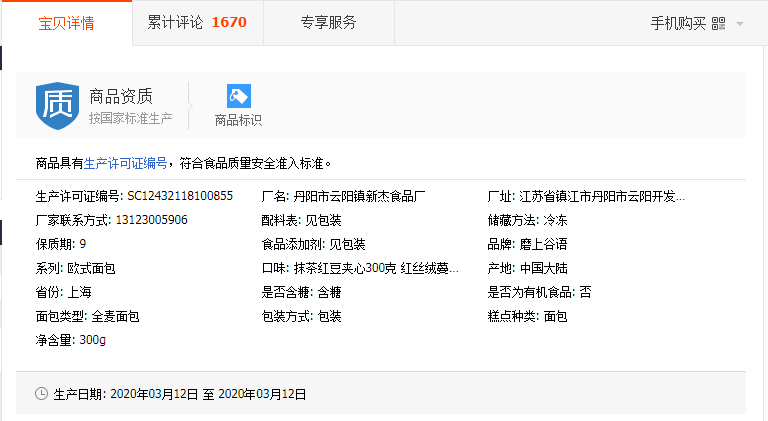Screen dimensions: 768x421
Task: Click 手机购买 text
Action: 678,23
